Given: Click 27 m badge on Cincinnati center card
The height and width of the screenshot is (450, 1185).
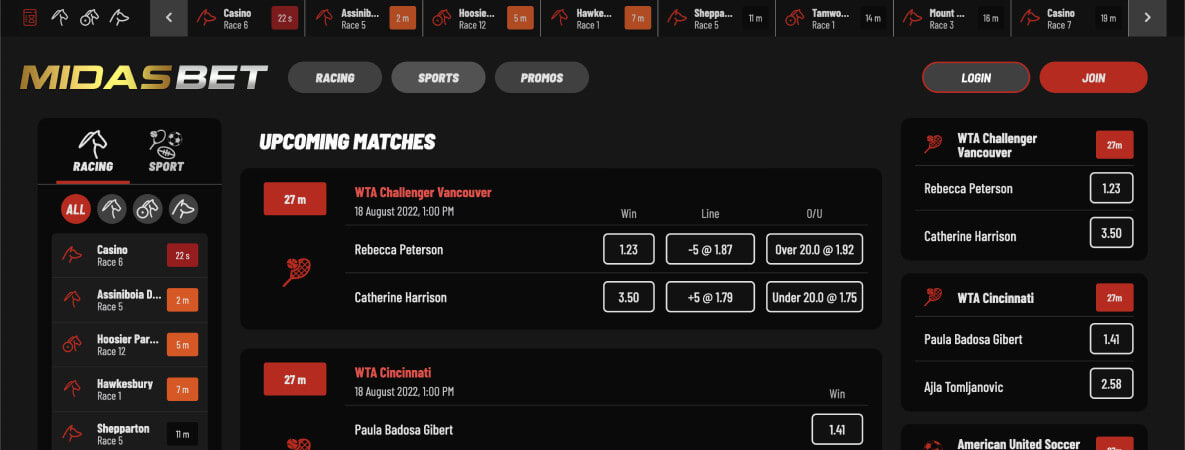Looking at the screenshot, I should [295, 379].
